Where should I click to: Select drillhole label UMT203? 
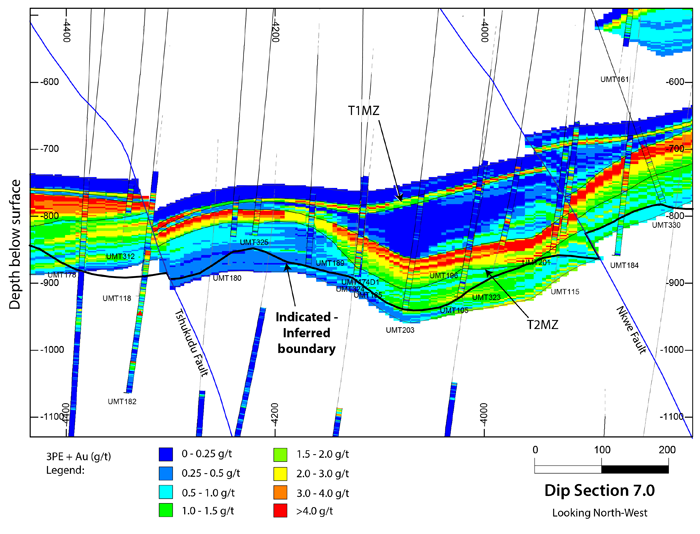(x=400, y=330)
